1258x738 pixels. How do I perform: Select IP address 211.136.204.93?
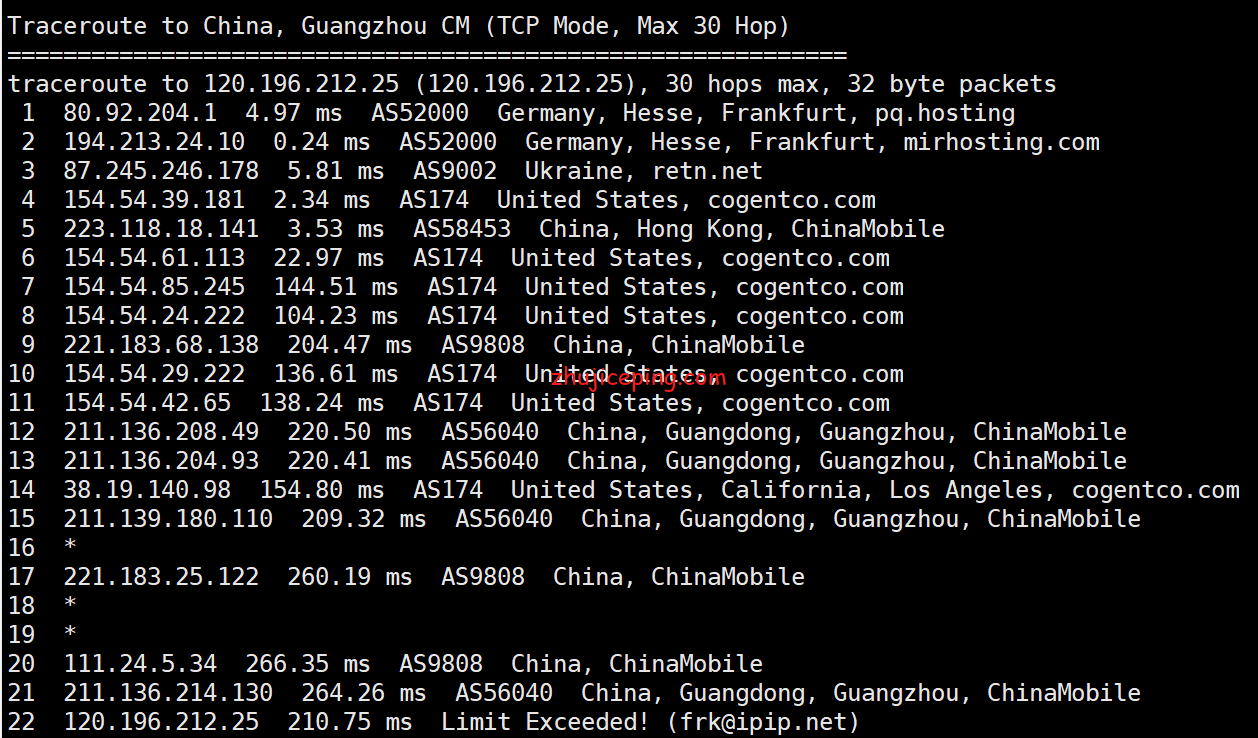click(161, 461)
